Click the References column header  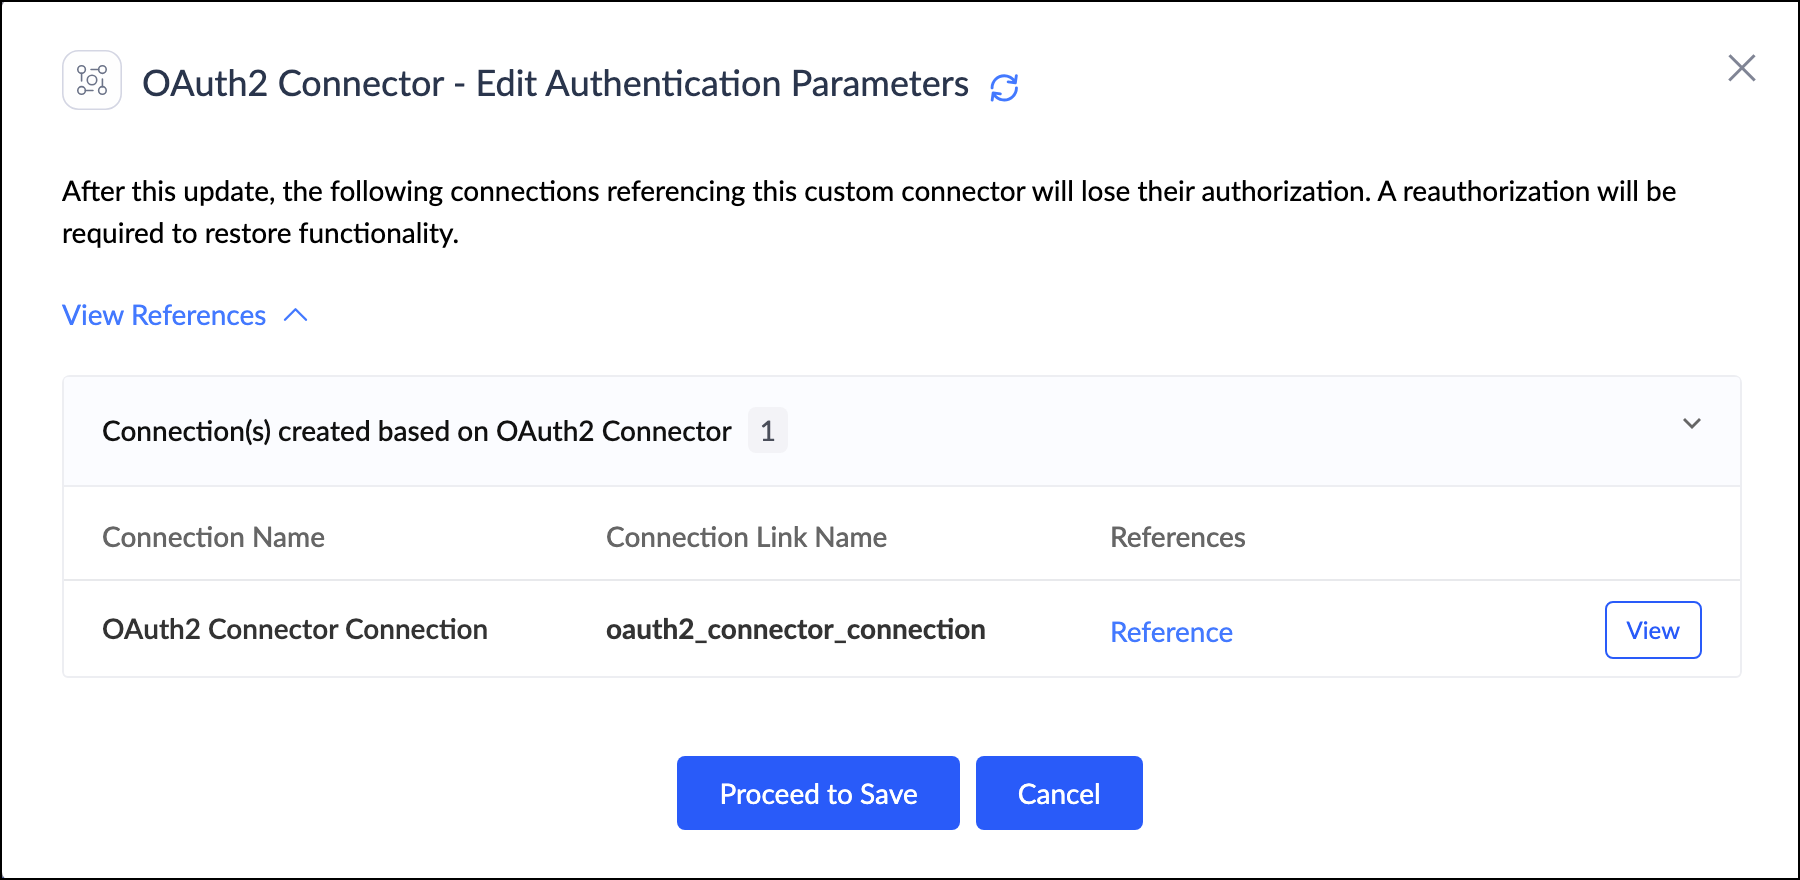[1177, 537]
